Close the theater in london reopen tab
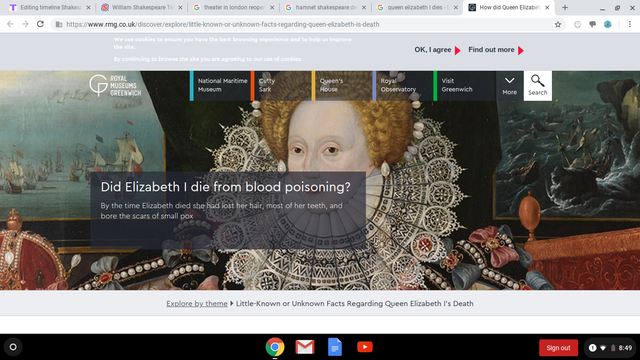 click(x=272, y=7)
